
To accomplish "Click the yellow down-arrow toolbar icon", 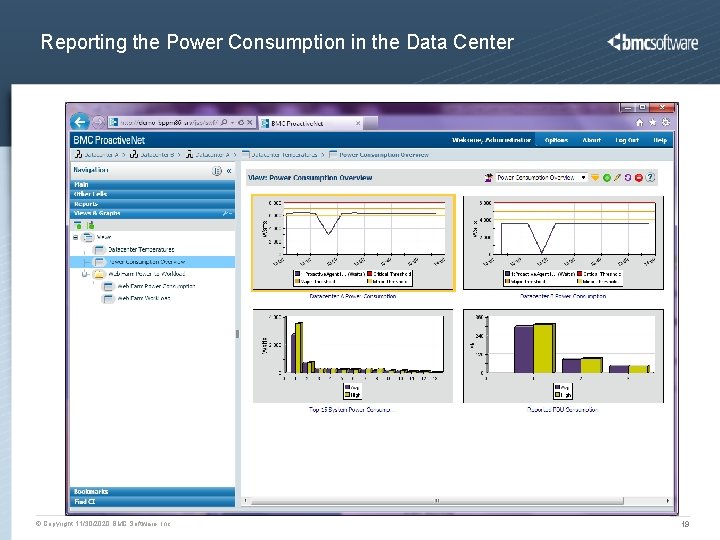I will 595,178.
